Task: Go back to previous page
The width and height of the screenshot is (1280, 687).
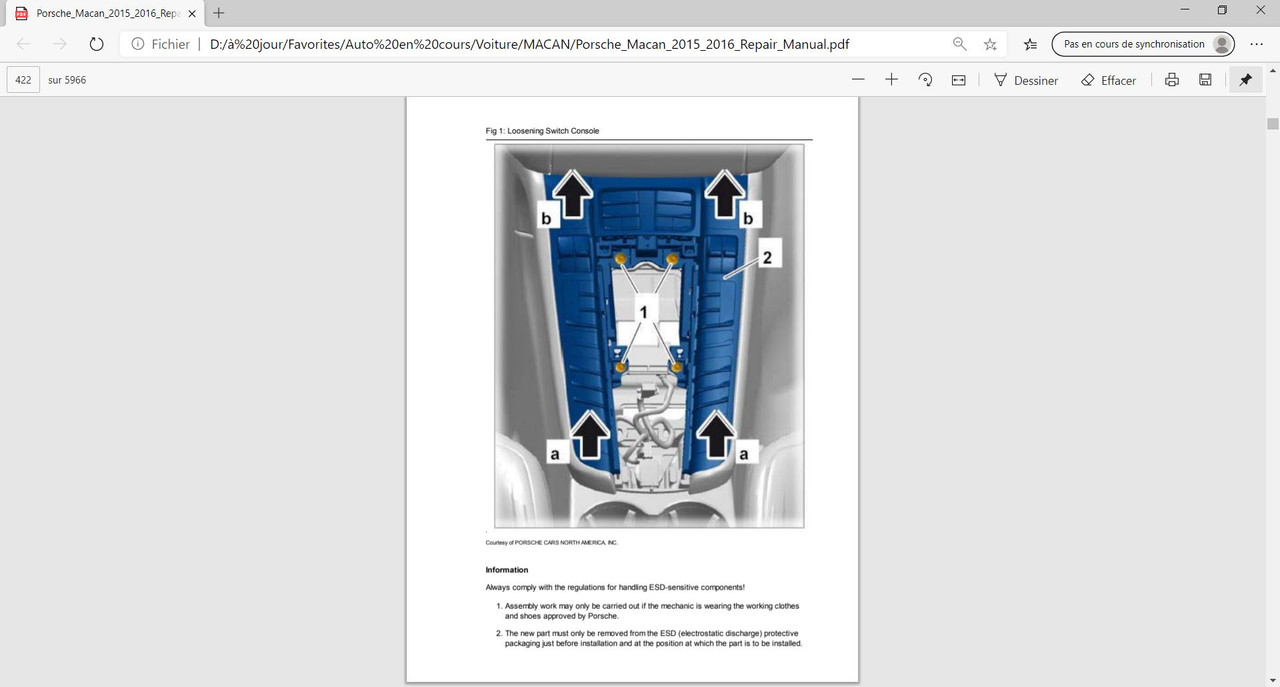Action: 24,44
